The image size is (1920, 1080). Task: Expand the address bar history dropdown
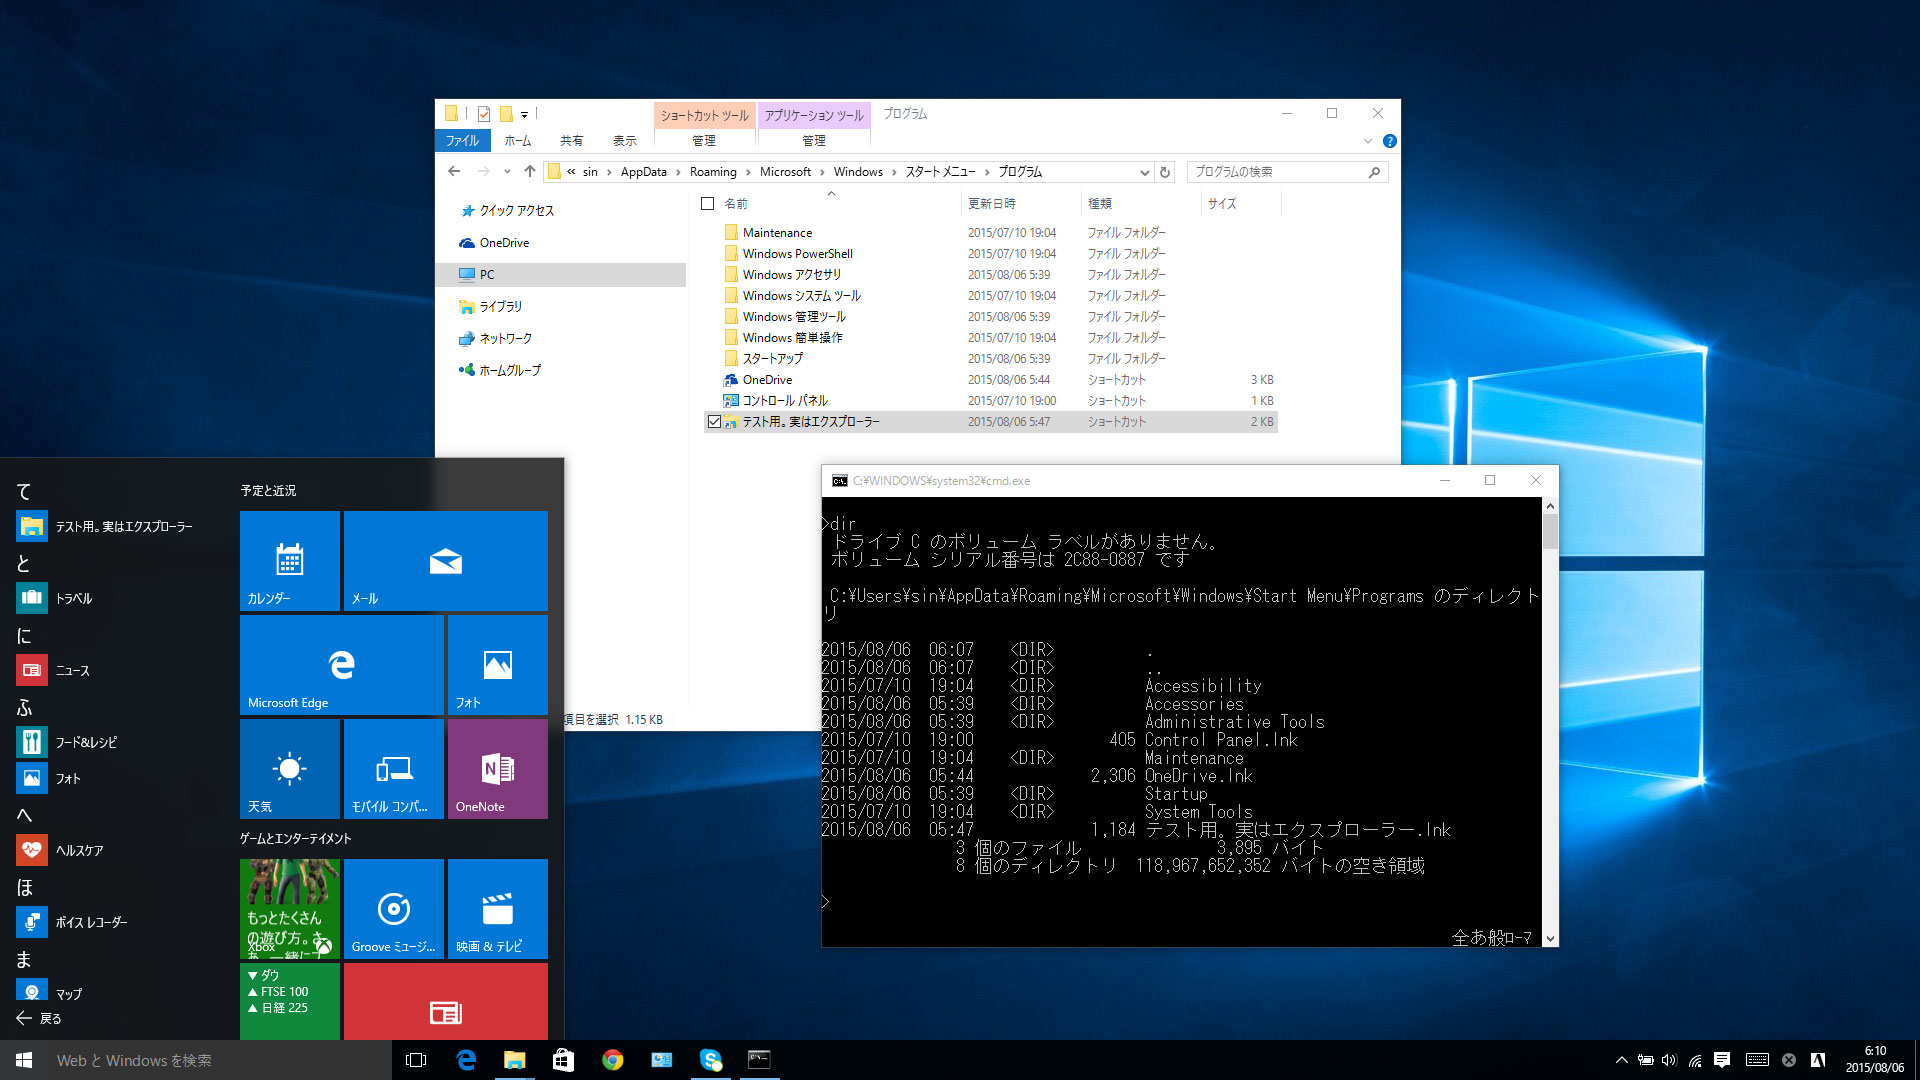[x=1144, y=172]
